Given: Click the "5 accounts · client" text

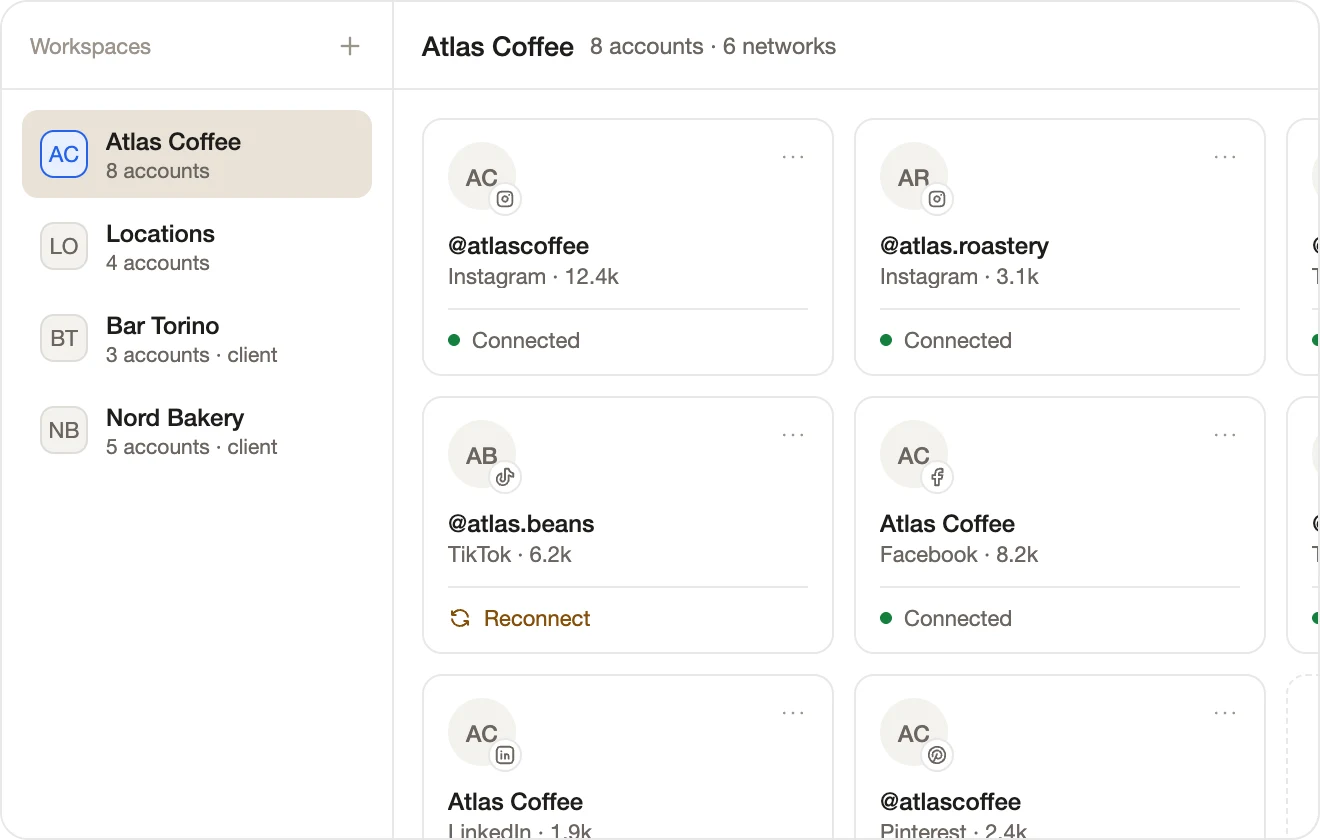Looking at the screenshot, I should click(192, 447).
